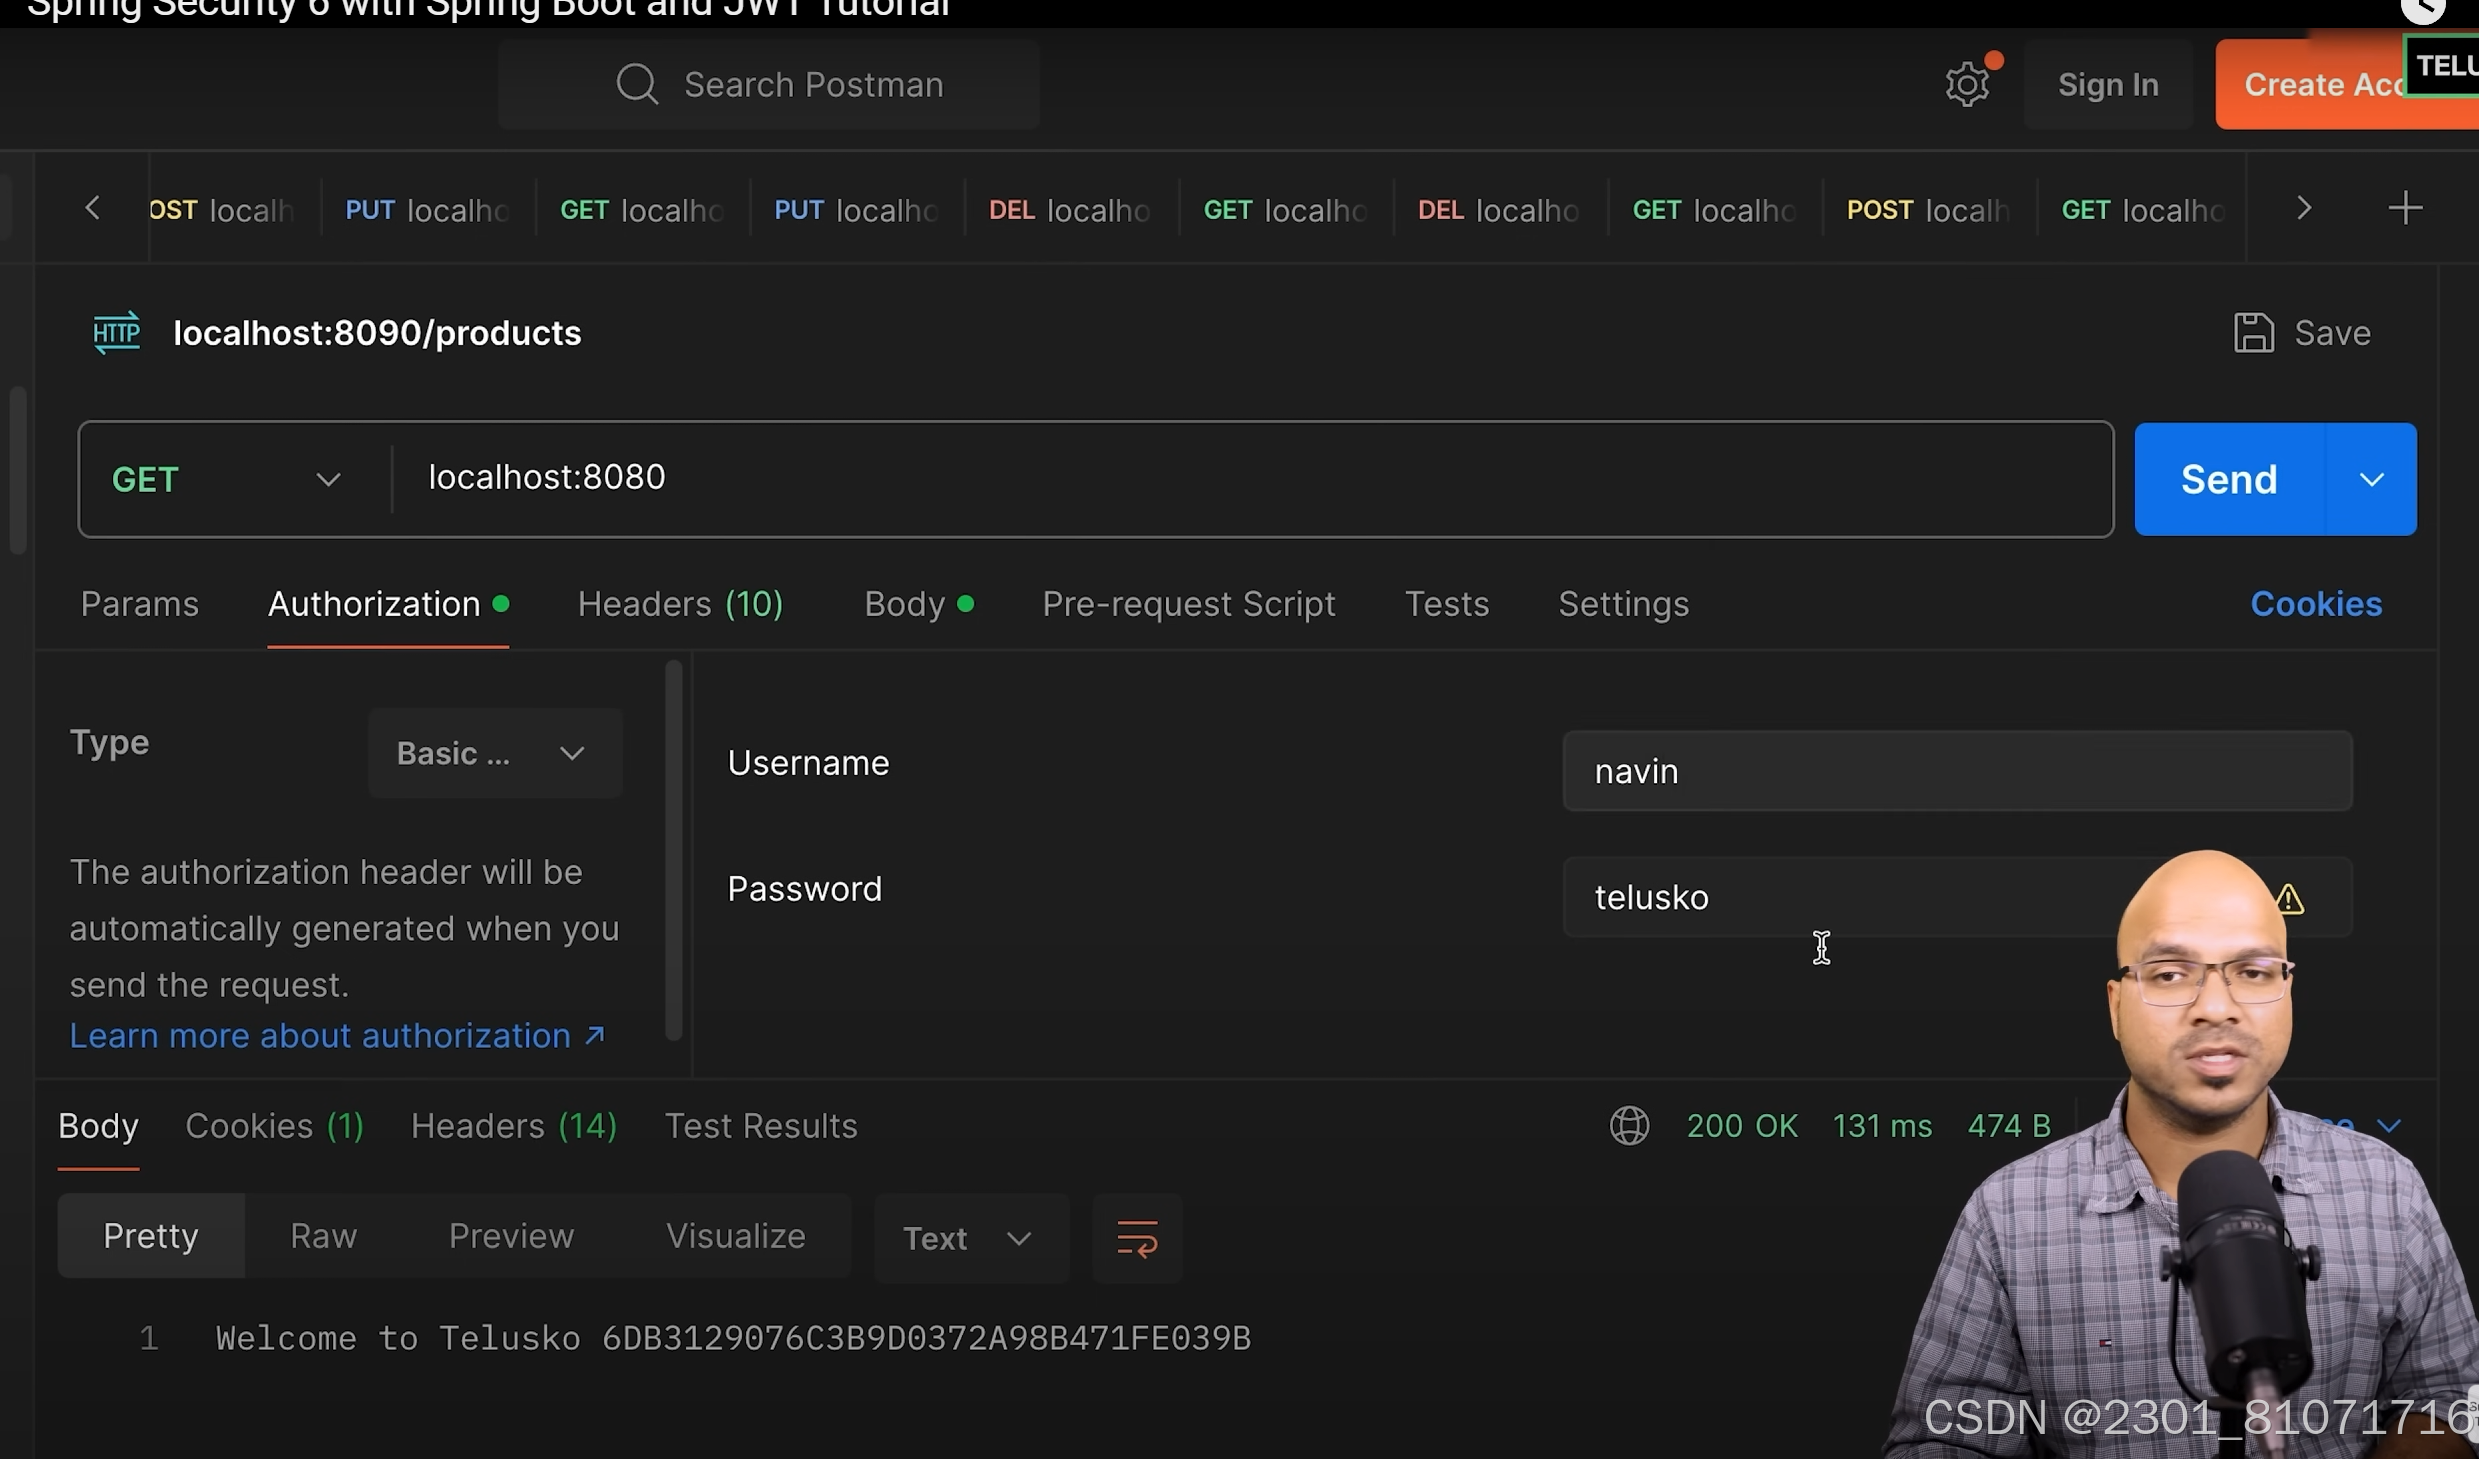
Task: Select the Visualize response view
Action: click(735, 1235)
